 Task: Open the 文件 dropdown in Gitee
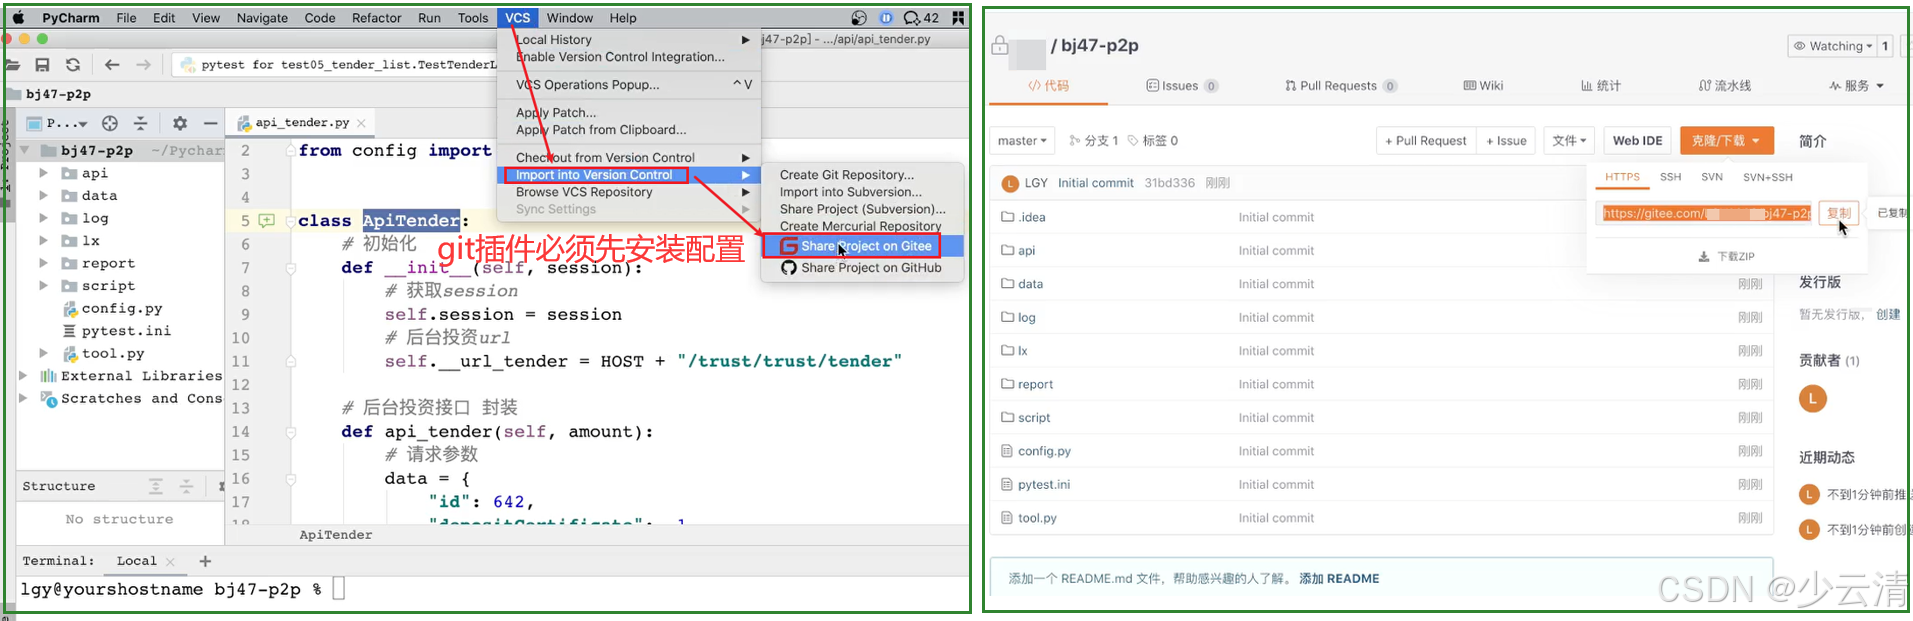click(1569, 141)
